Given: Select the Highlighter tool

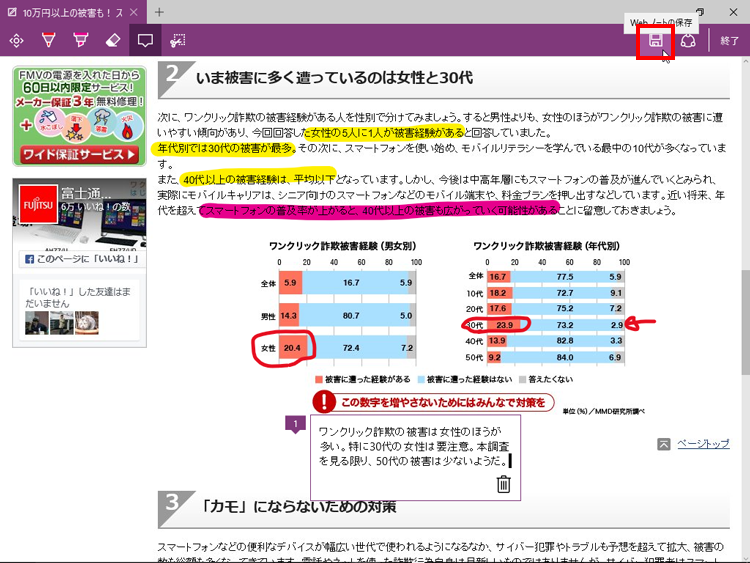Looking at the screenshot, I should (x=80, y=41).
